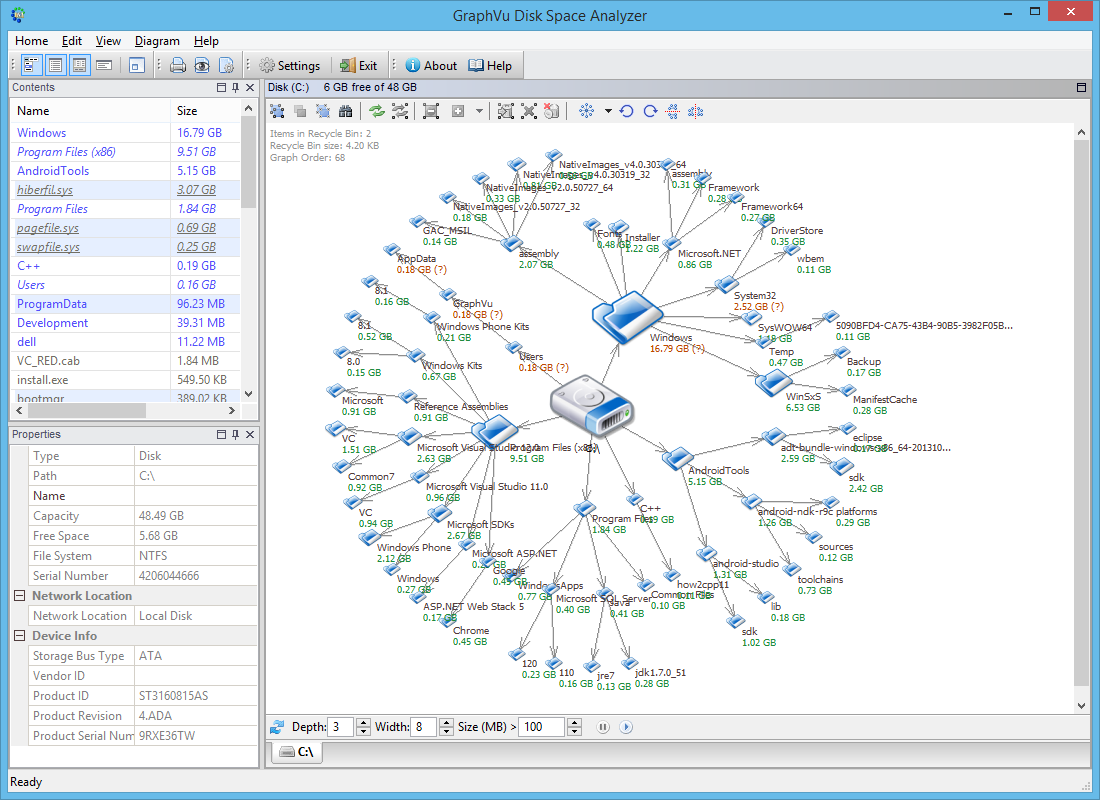Select the C:\ tab at bottom
Screen dimensions: 1100x800
[299, 752]
